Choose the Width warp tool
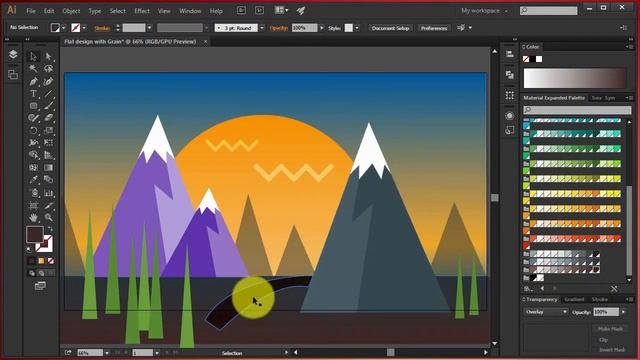Viewport: 640px width, 360px height. [x=33, y=143]
